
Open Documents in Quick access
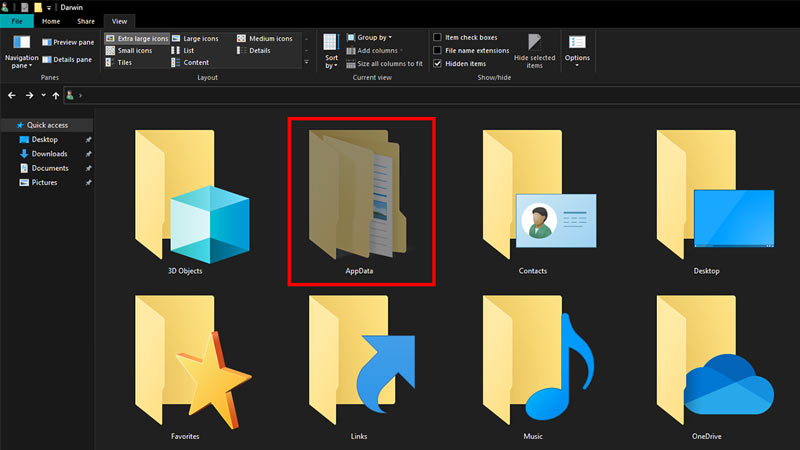(49, 168)
